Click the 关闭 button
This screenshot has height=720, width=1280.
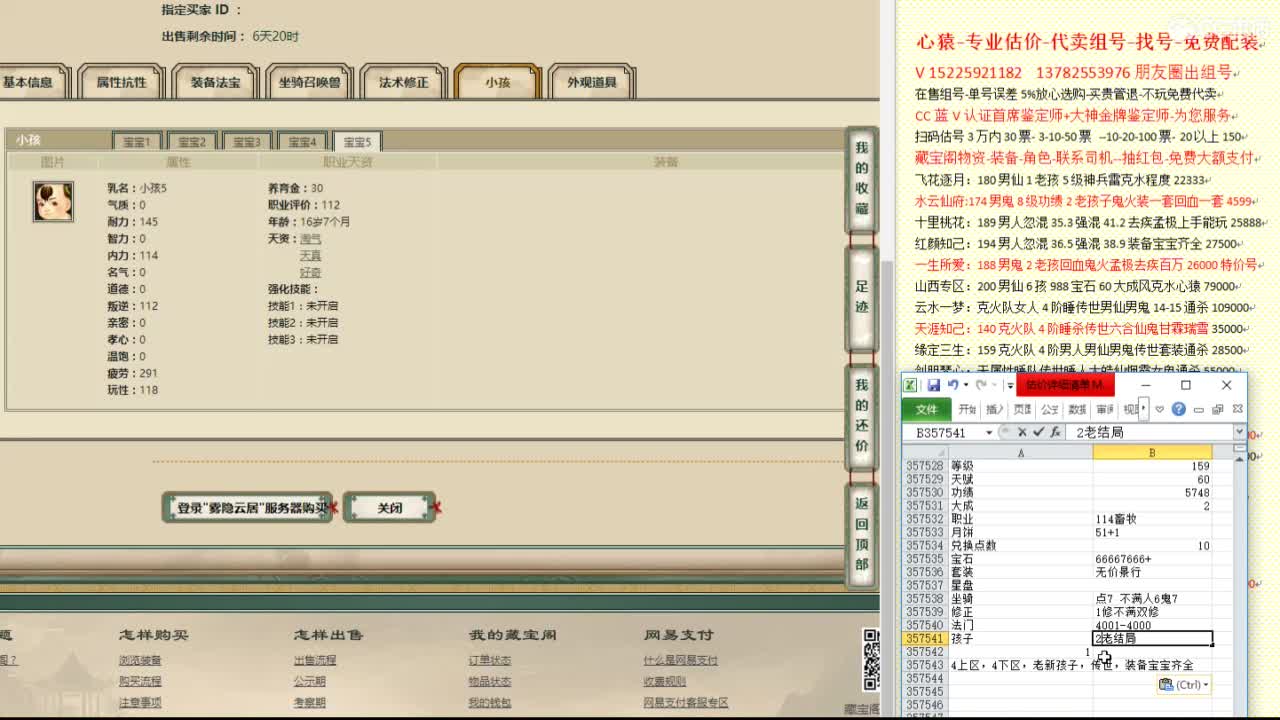pos(389,507)
